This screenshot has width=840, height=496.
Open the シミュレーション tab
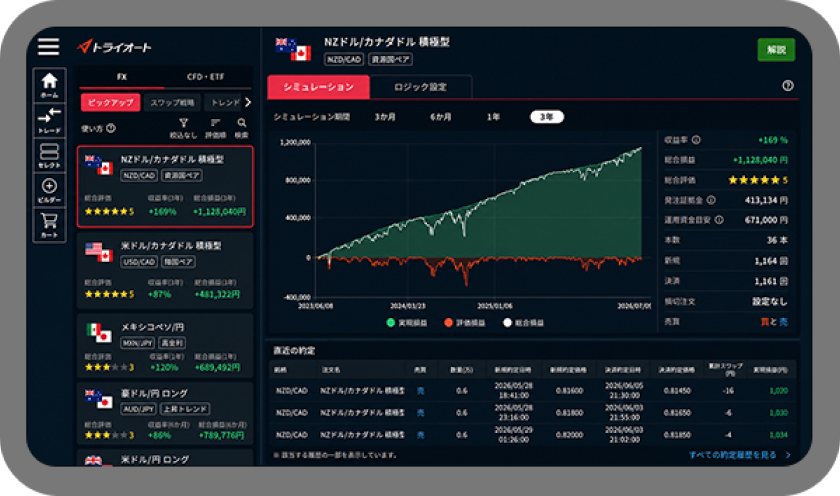click(x=318, y=87)
